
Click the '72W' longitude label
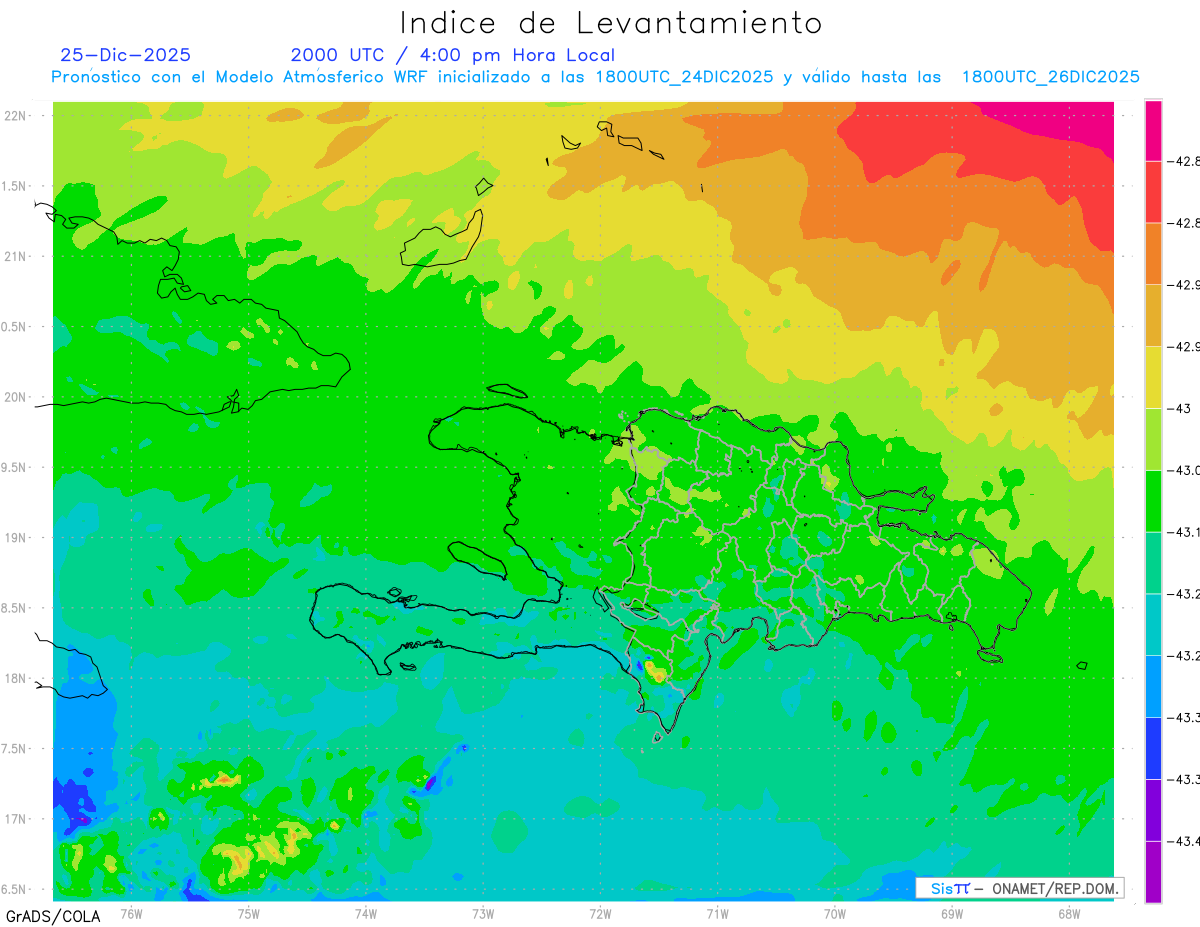pos(600,913)
